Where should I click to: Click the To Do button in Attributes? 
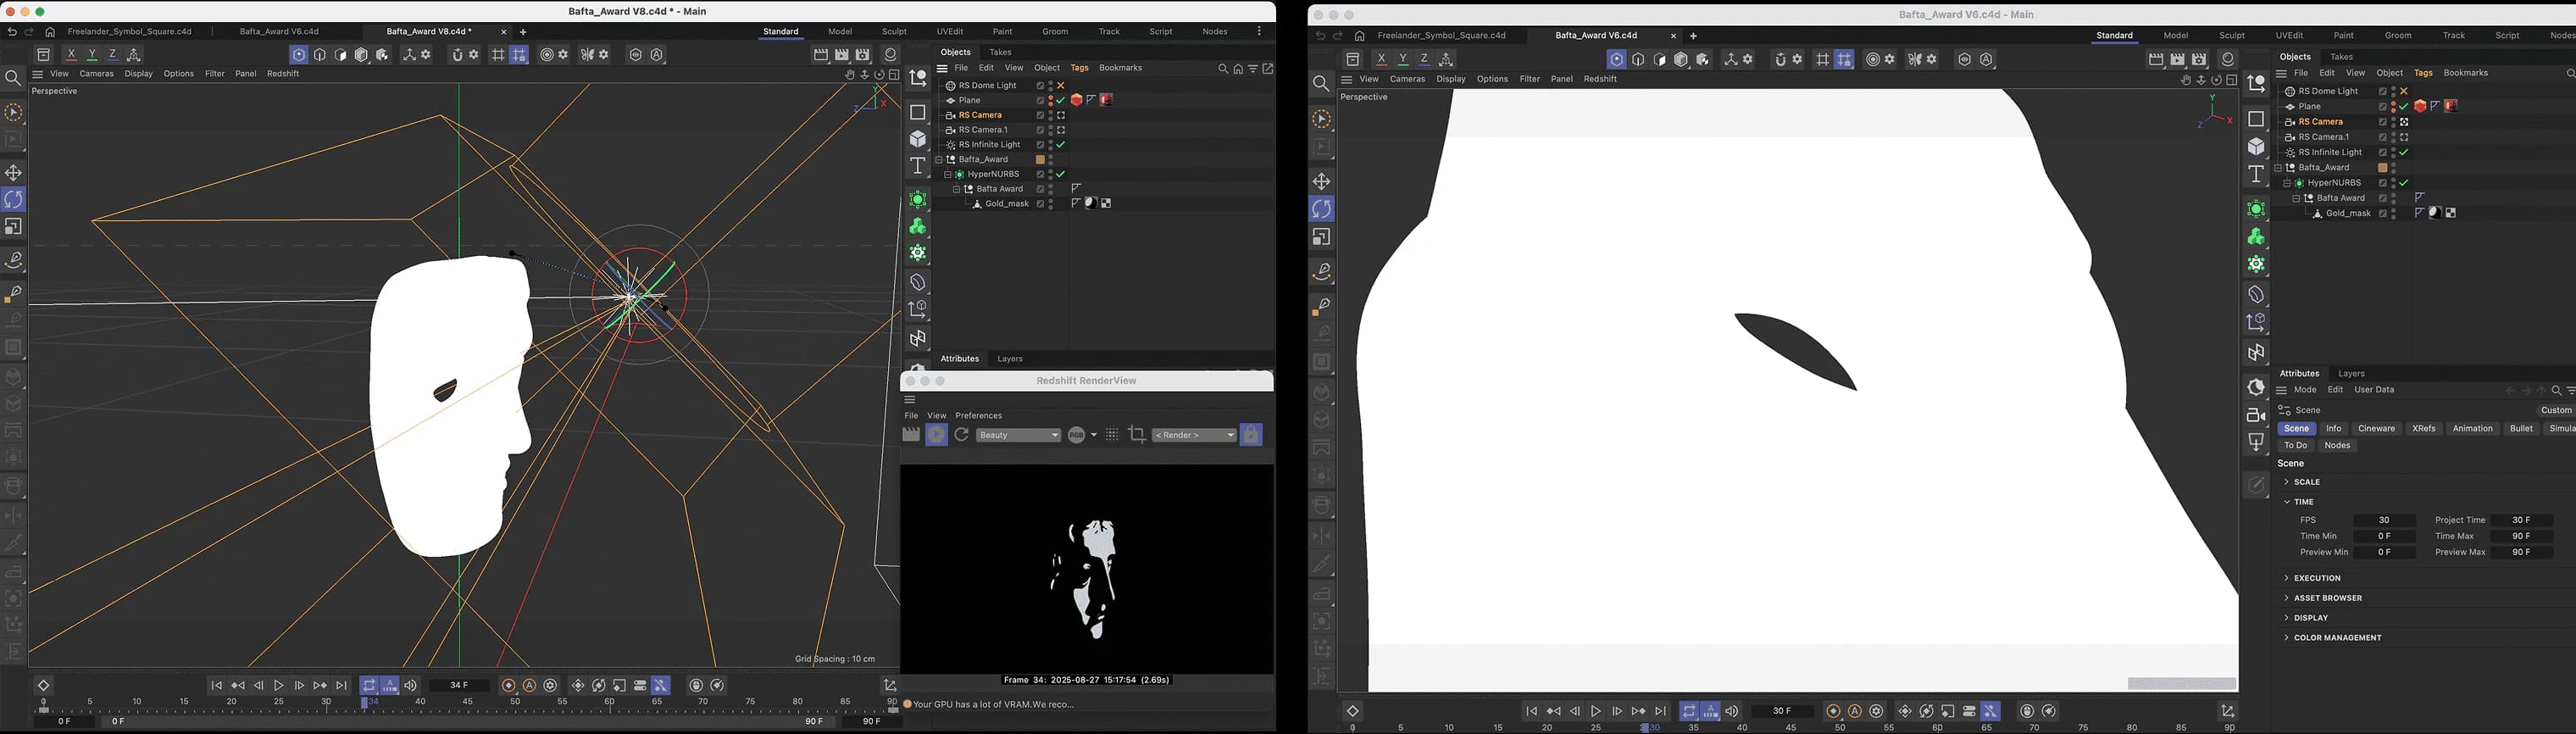(2295, 446)
